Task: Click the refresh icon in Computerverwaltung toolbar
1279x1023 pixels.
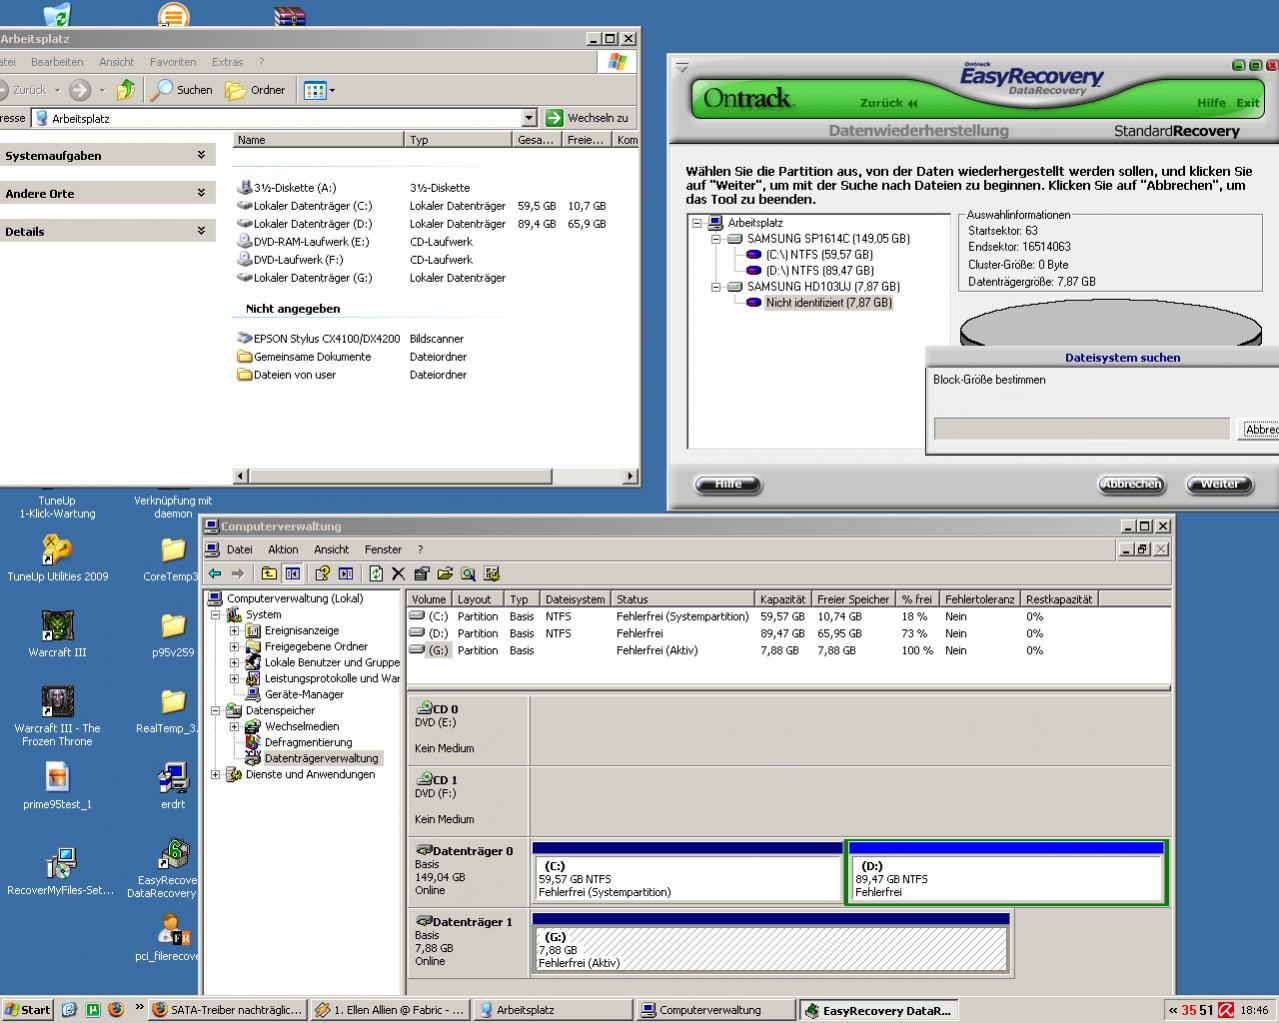Action: tap(376, 574)
